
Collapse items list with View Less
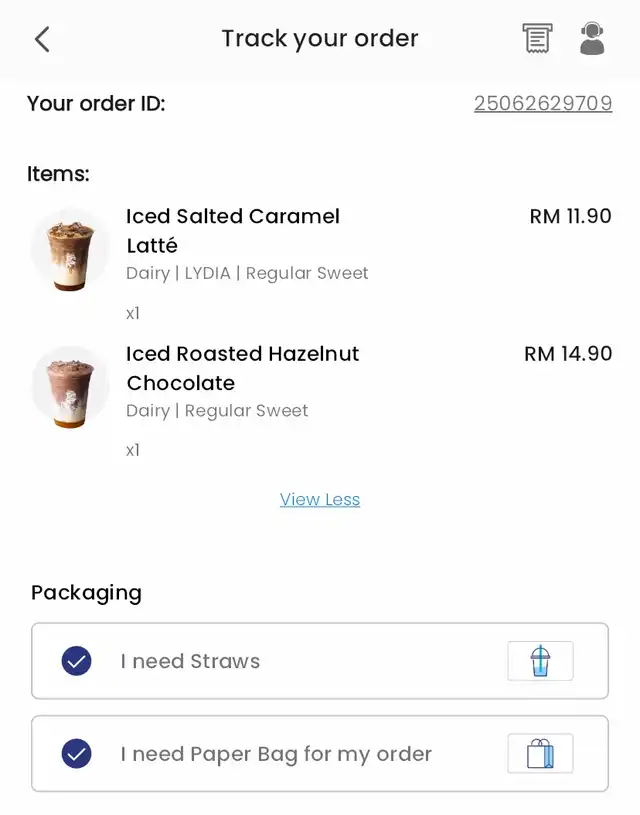coord(320,499)
